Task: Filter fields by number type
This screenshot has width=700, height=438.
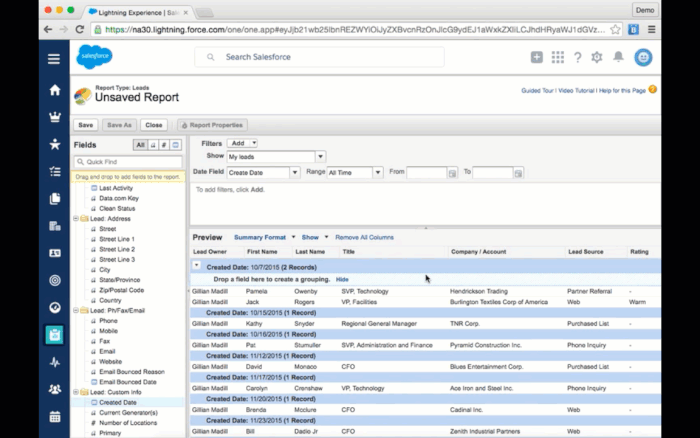Action: click(164, 145)
